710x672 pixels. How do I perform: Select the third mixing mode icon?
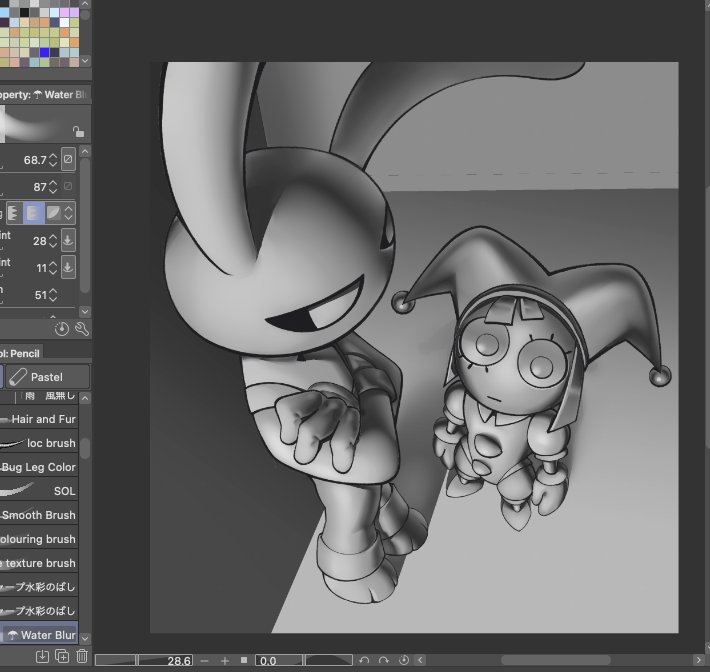53,212
